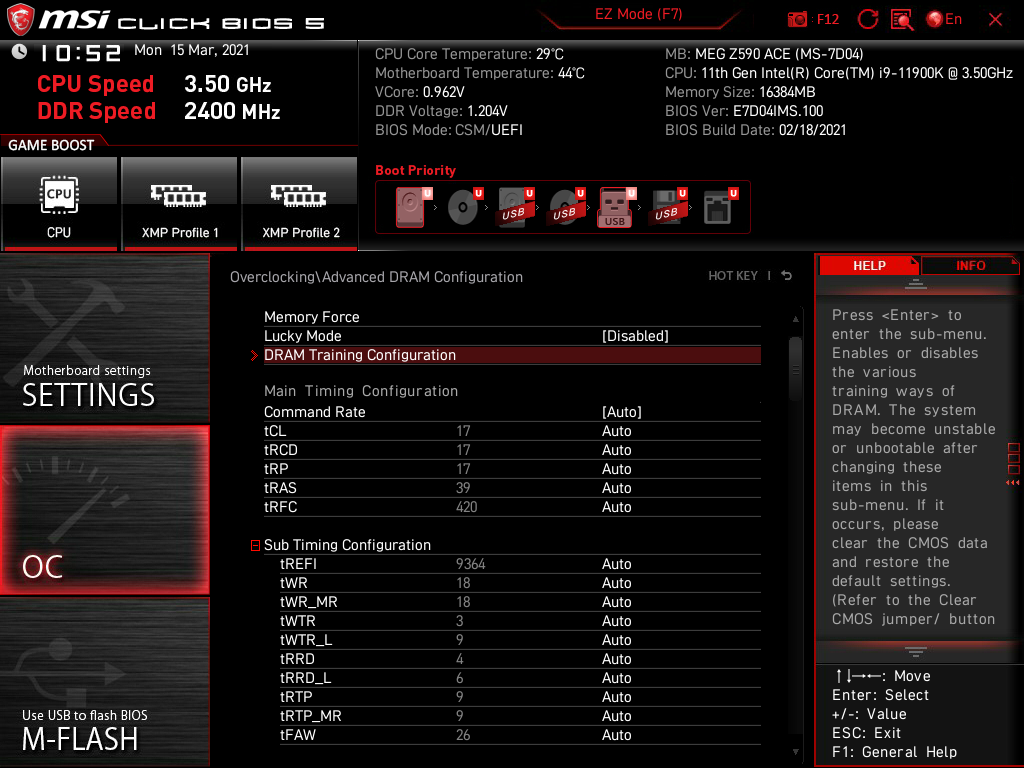Toggle XMP Profile 1

[x=179, y=204]
